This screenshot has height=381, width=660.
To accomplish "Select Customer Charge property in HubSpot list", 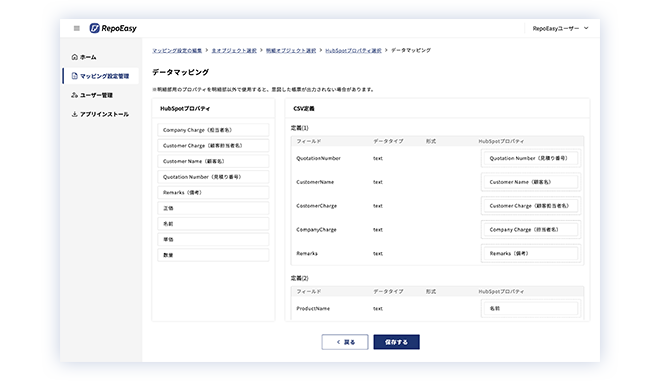I will pos(213,146).
